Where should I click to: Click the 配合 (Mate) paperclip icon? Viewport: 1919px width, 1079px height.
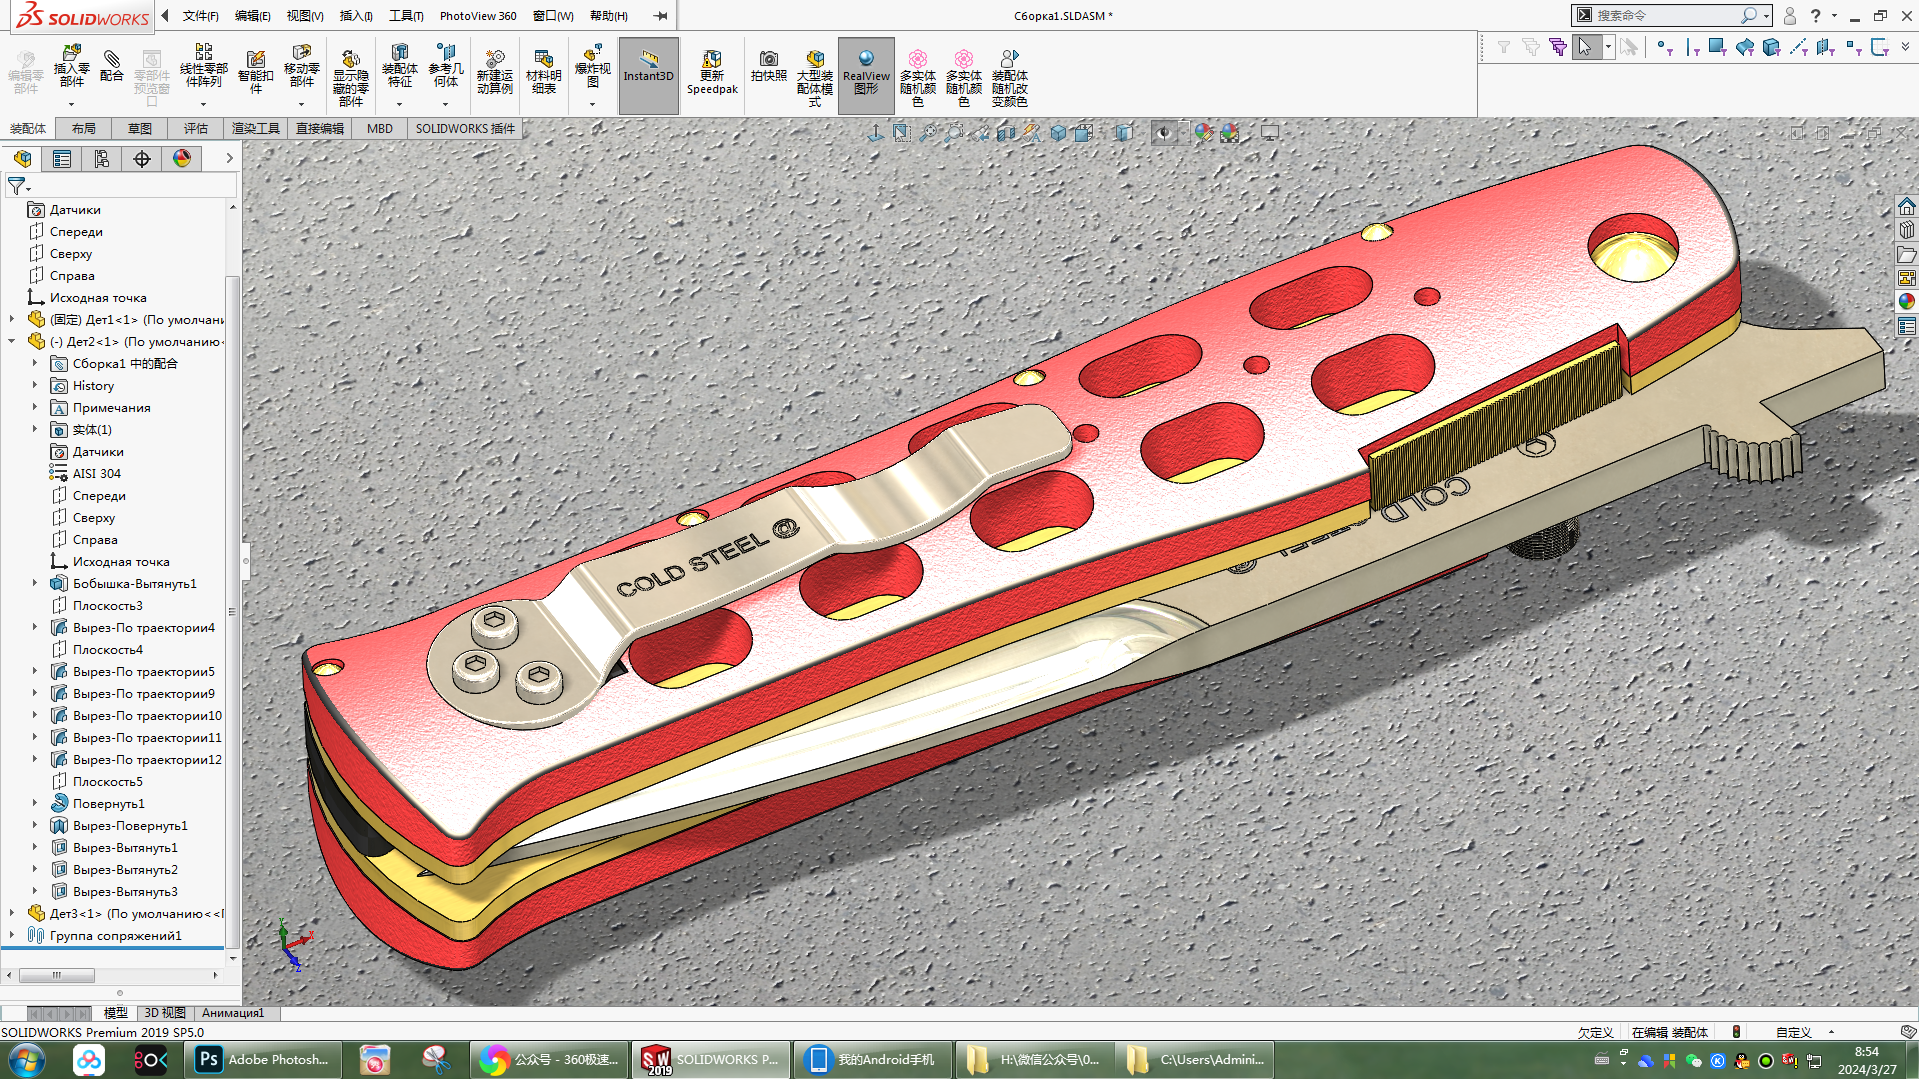point(112,60)
